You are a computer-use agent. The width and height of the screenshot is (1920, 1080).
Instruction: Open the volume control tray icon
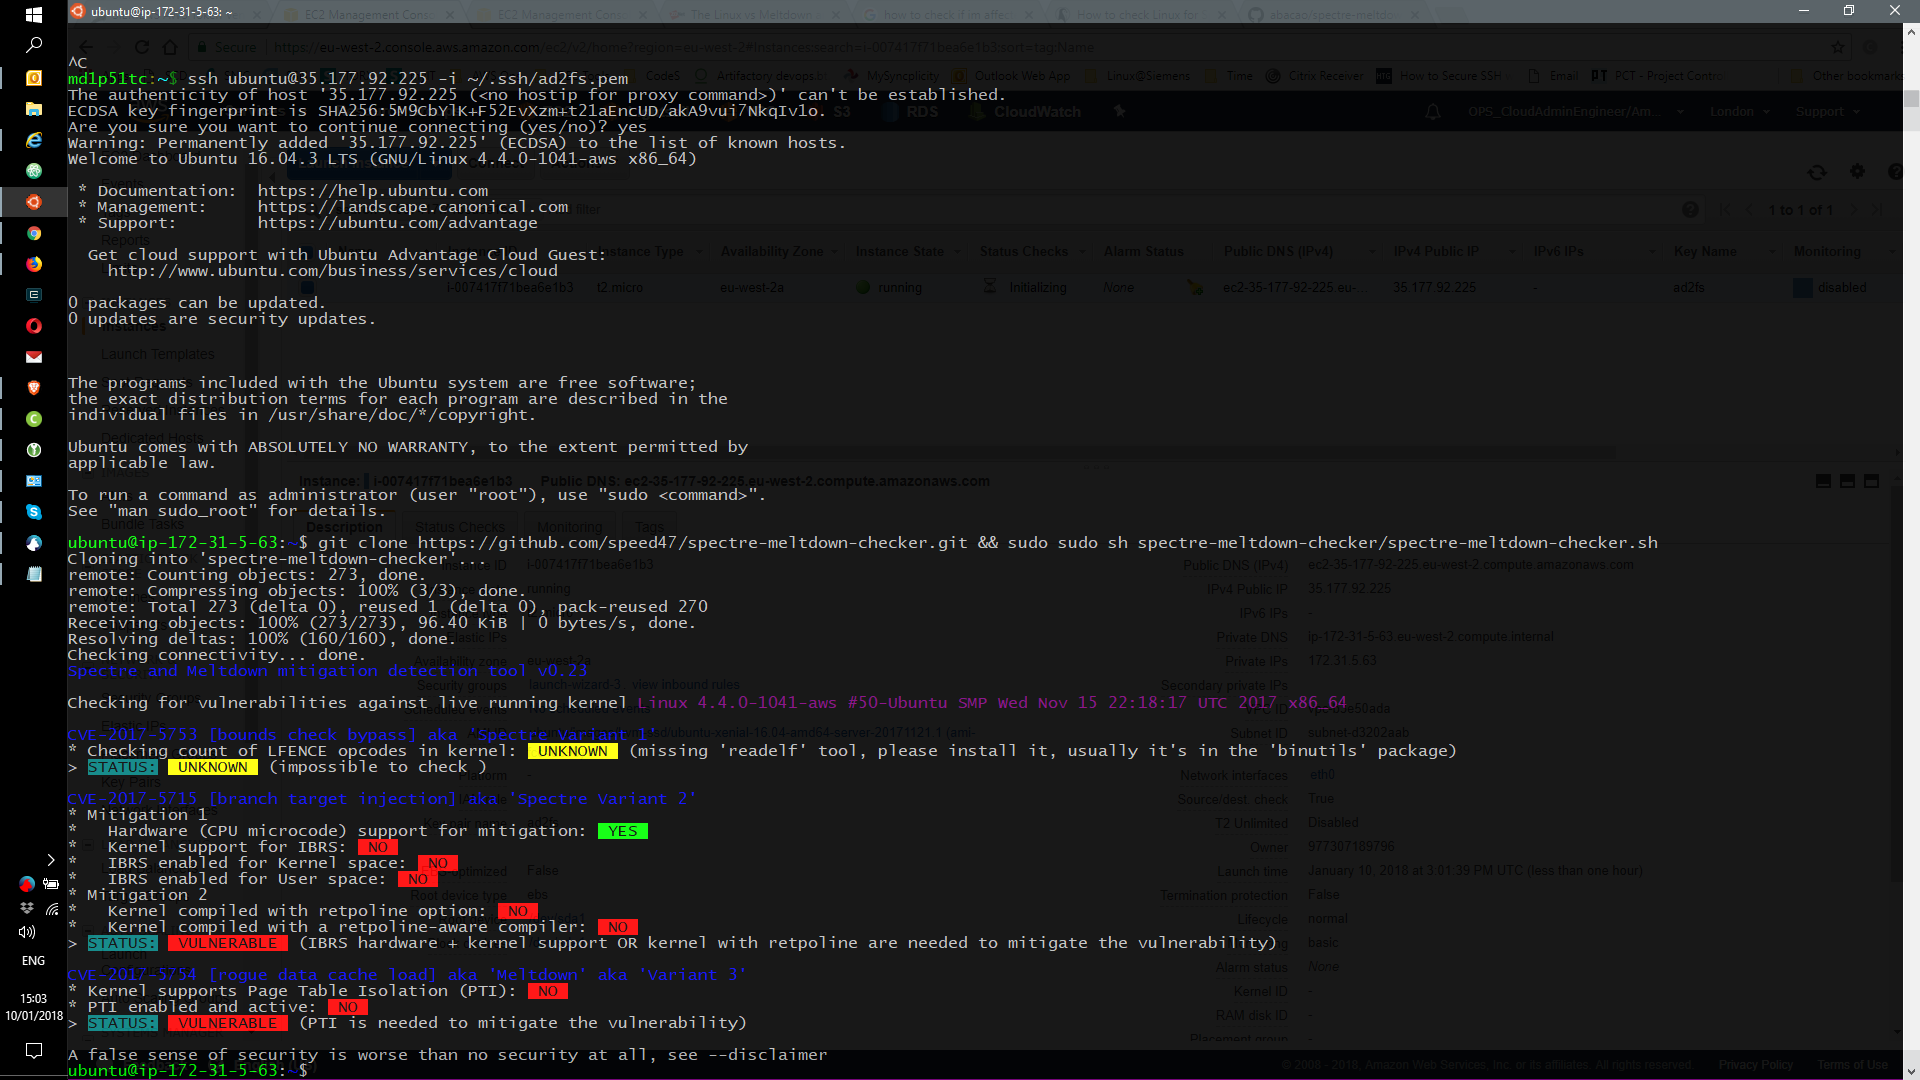[27, 932]
